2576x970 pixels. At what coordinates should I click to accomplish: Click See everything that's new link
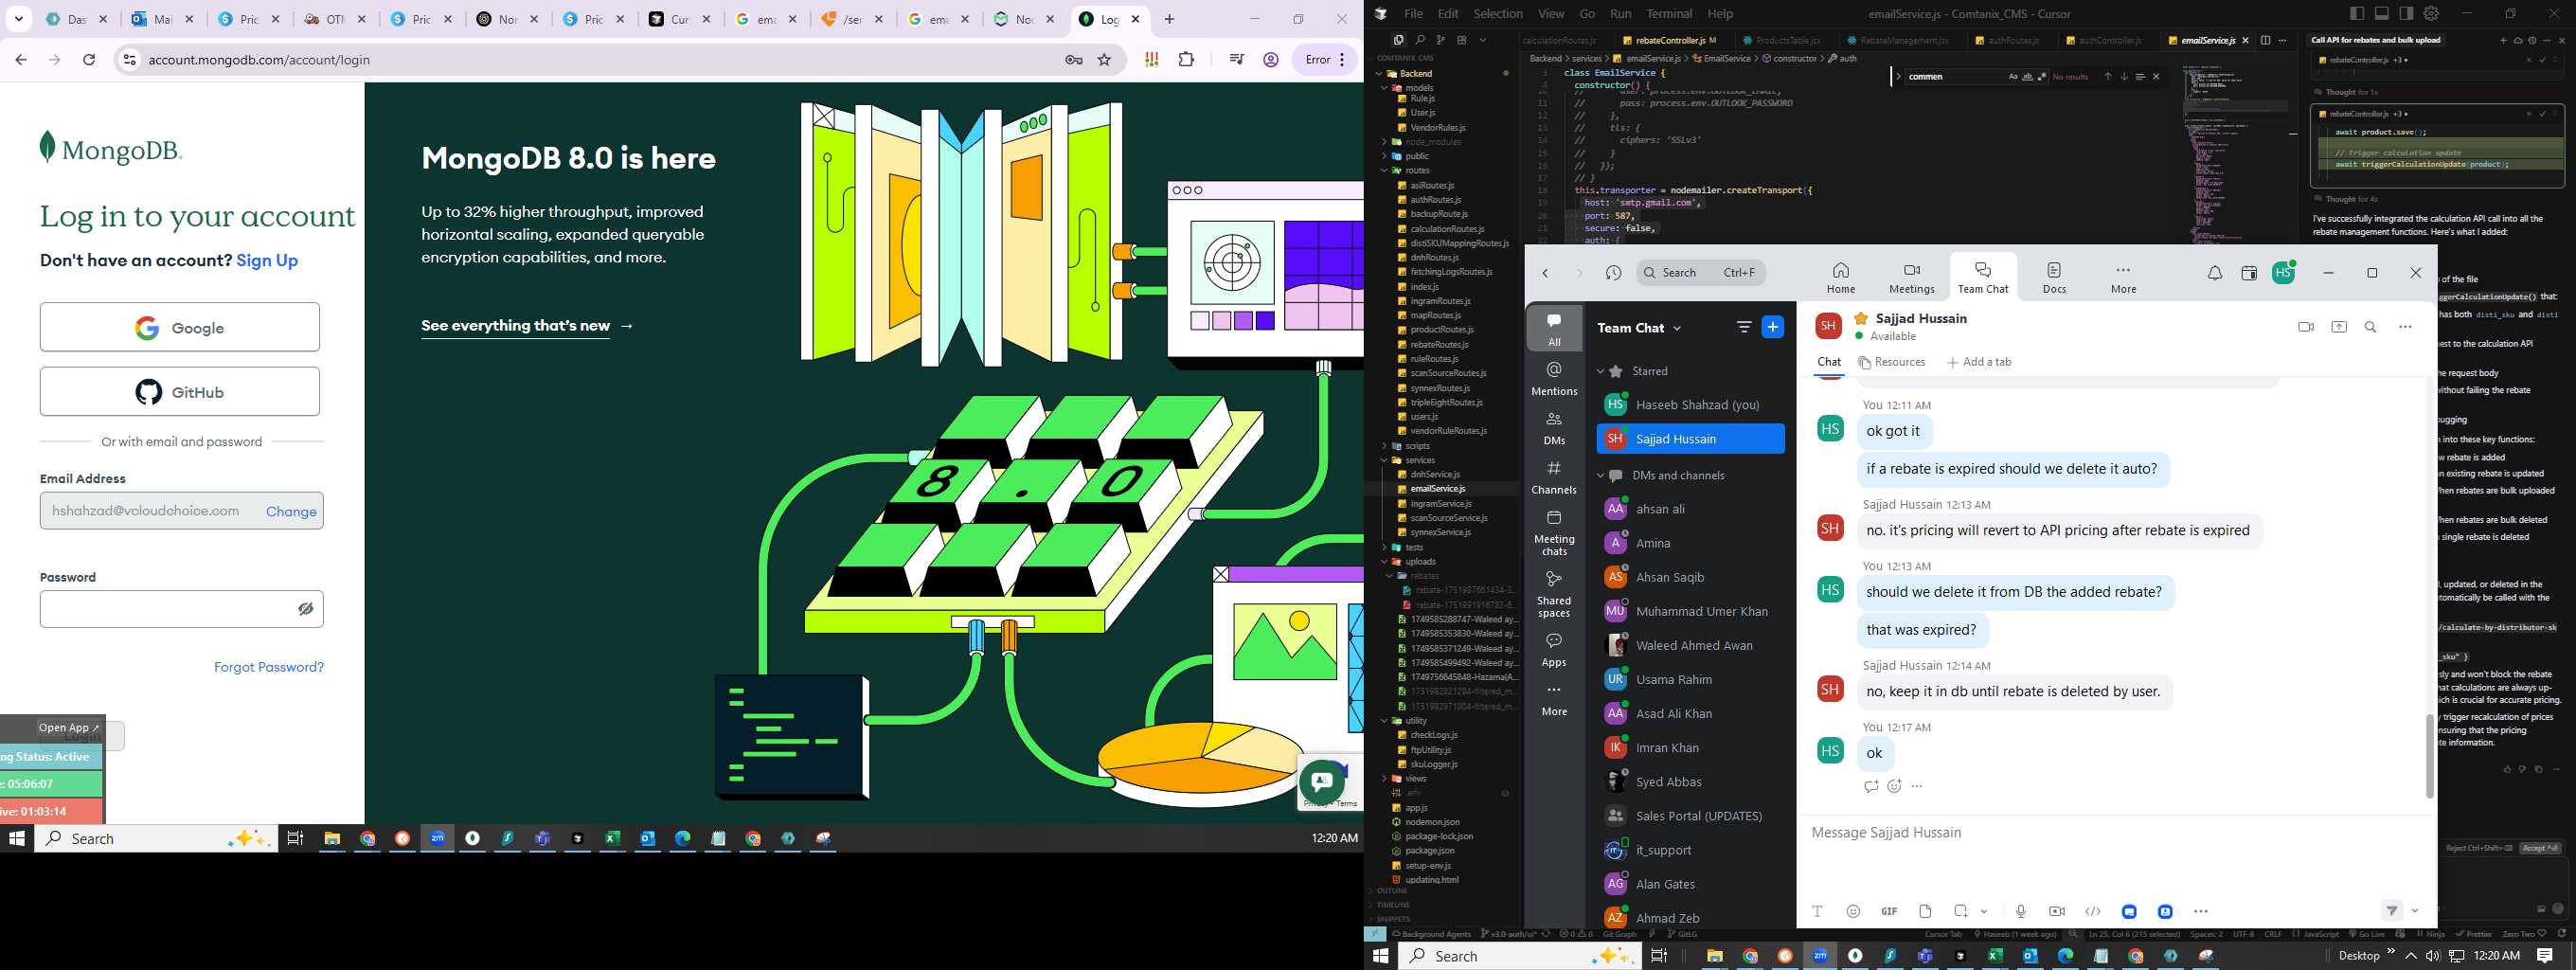527,326
